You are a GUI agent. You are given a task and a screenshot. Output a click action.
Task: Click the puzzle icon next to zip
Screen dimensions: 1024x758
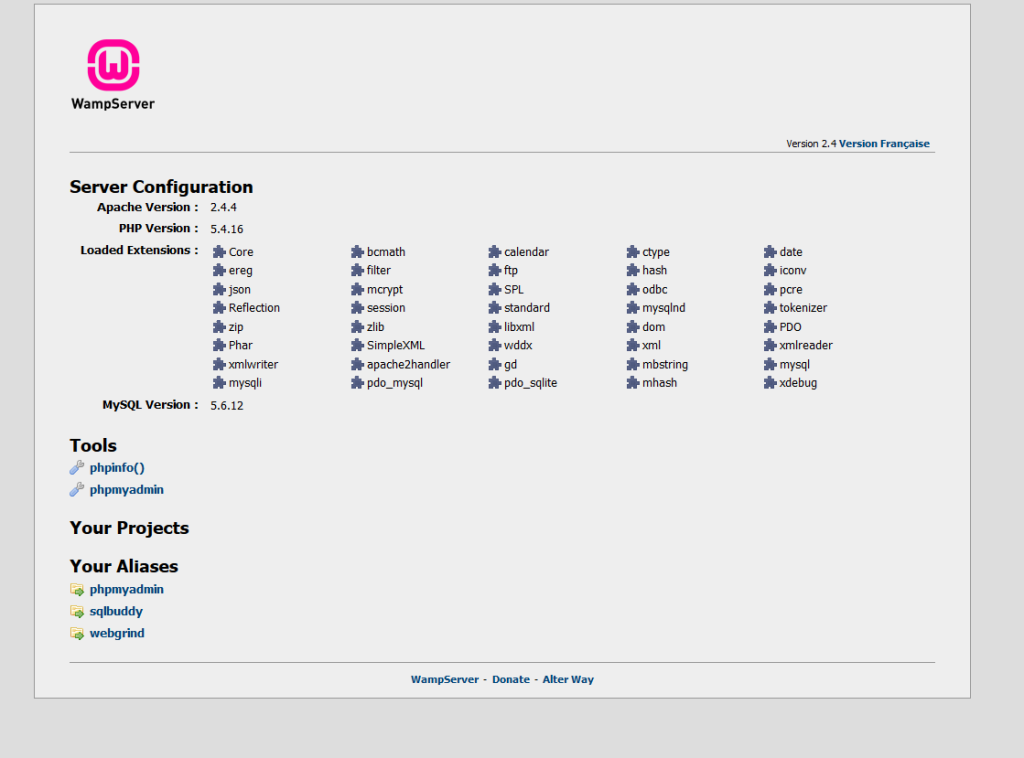coord(219,327)
